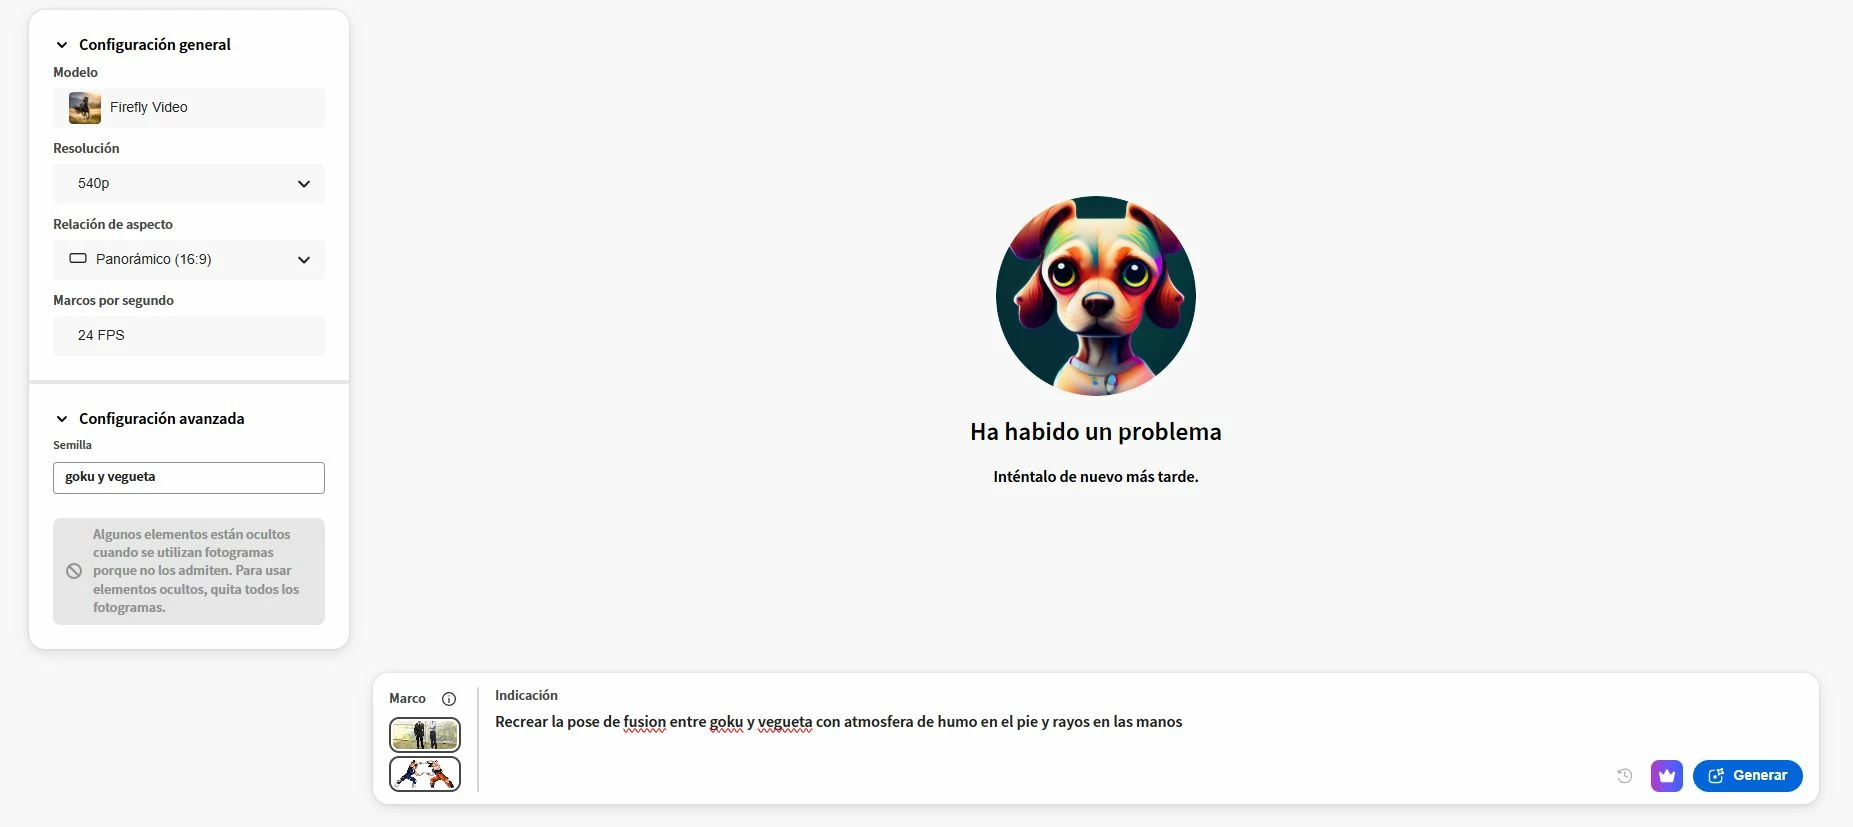Screen dimensions: 1853x827
Task: Click the 24 FPS field
Action: pyautogui.click(x=189, y=336)
